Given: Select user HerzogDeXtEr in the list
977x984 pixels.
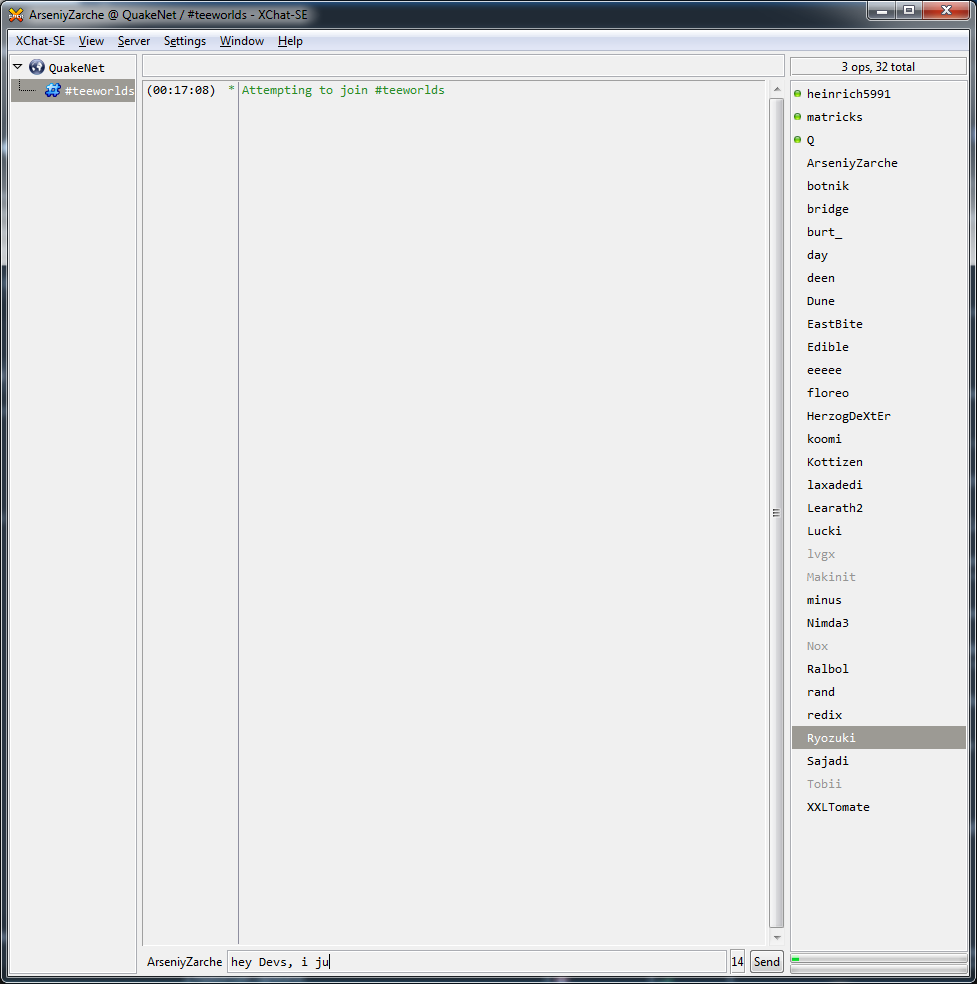Looking at the screenshot, I should coord(878,416).
